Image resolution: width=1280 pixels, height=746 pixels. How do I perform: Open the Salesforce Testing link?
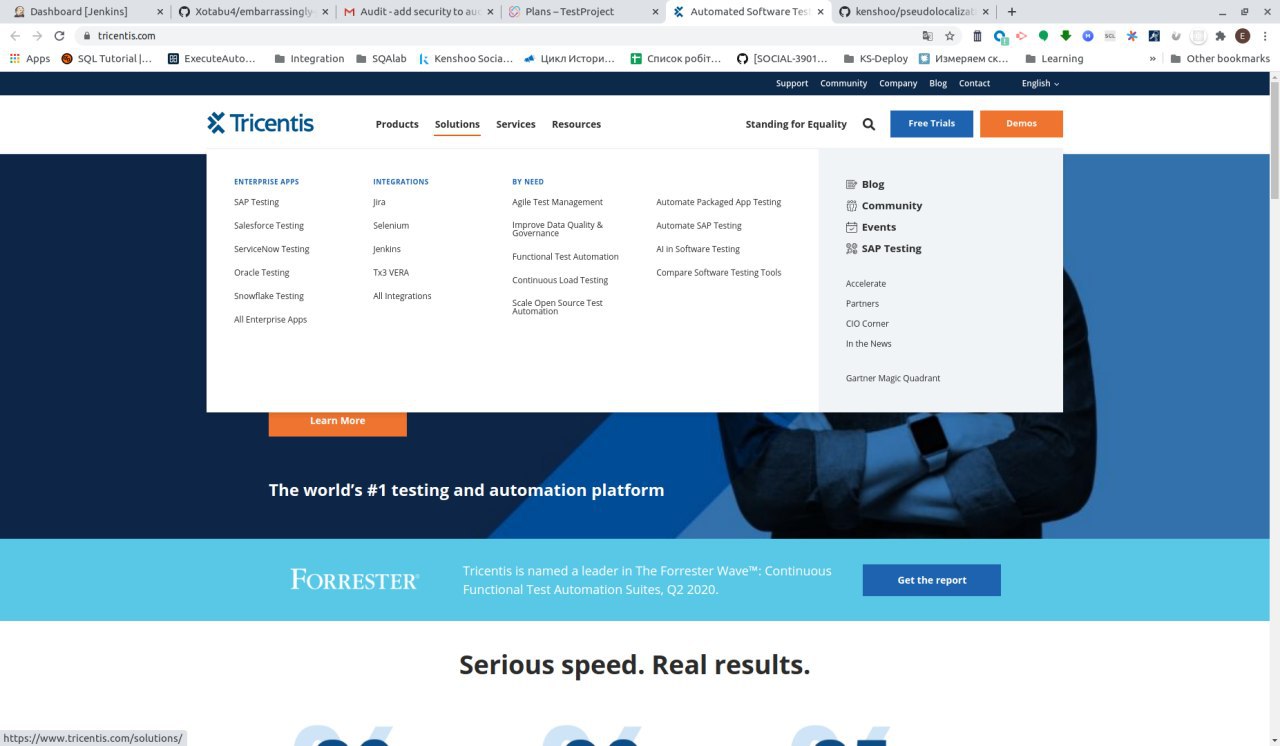(x=269, y=226)
